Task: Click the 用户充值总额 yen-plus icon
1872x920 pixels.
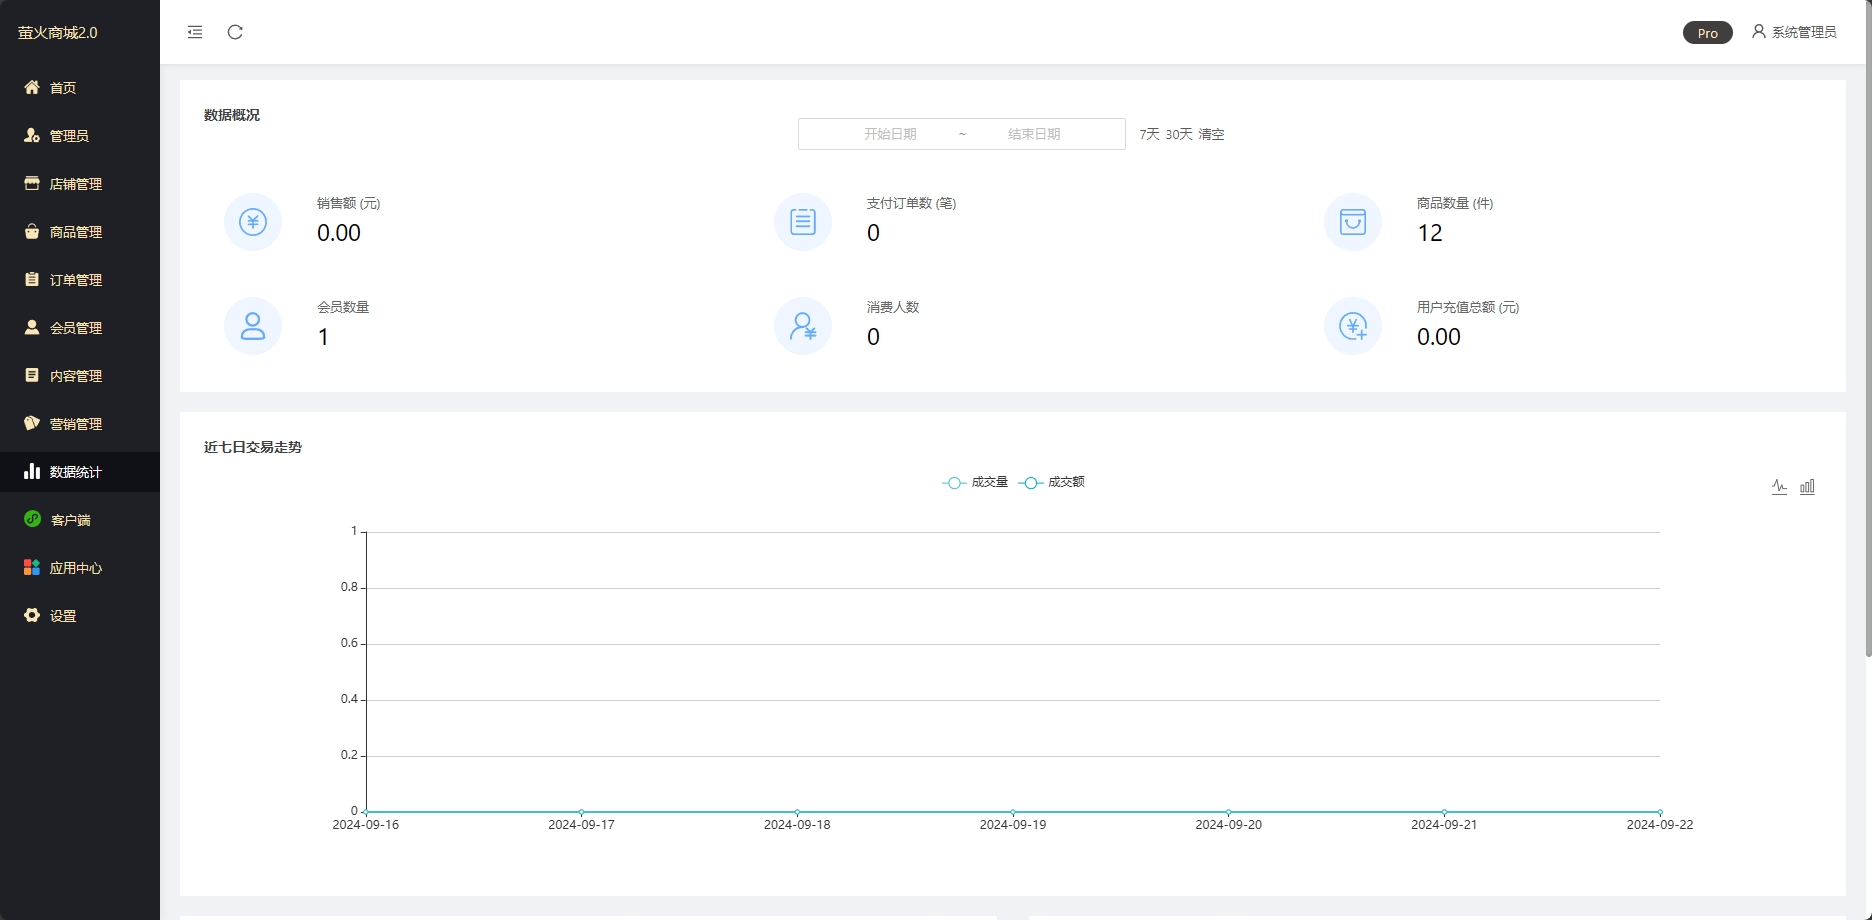Action: pyautogui.click(x=1353, y=326)
